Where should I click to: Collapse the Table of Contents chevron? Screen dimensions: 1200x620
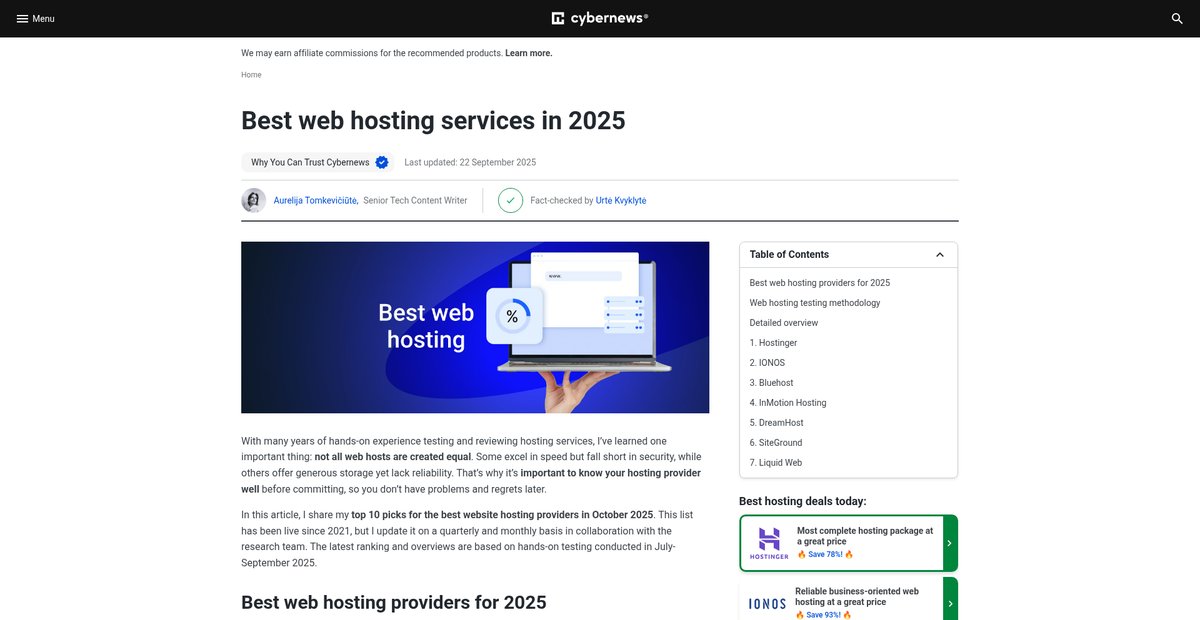(940, 255)
